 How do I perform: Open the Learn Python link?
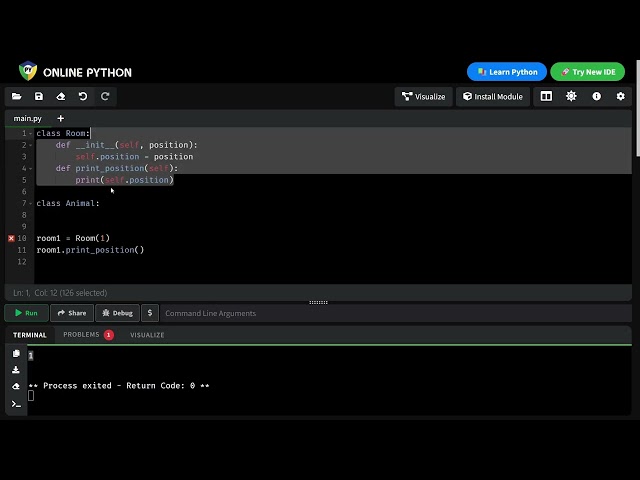(507, 72)
